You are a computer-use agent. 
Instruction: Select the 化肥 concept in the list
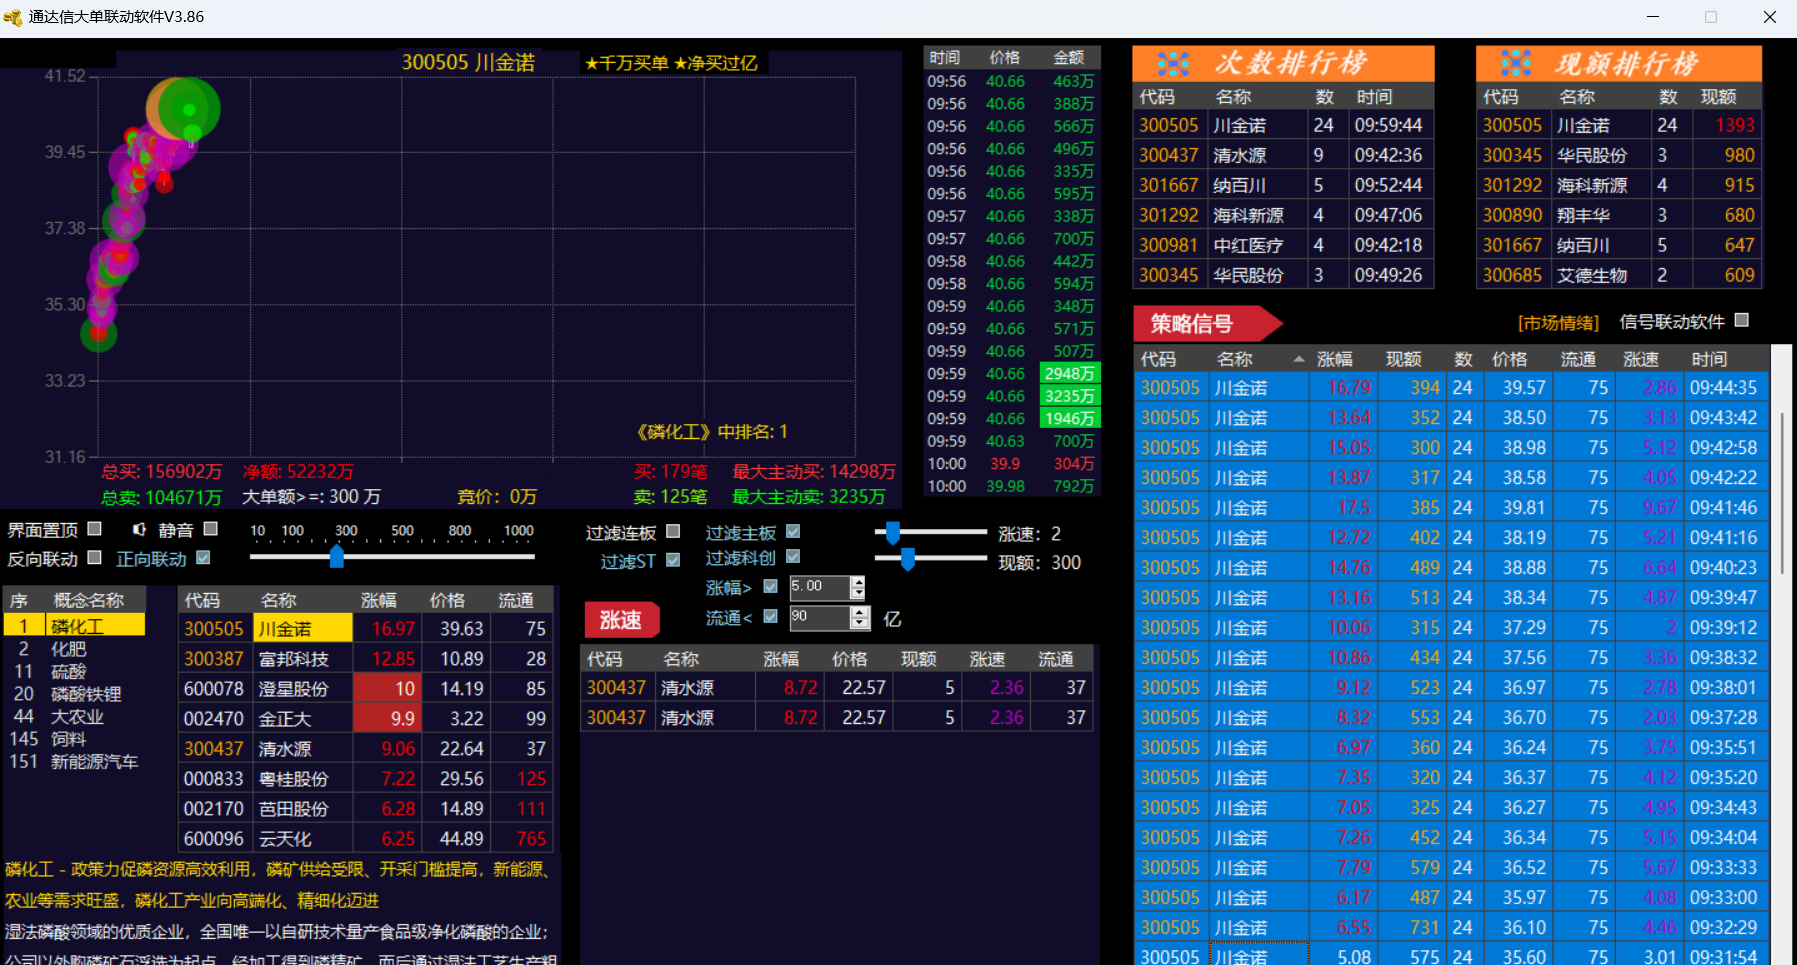click(69, 649)
